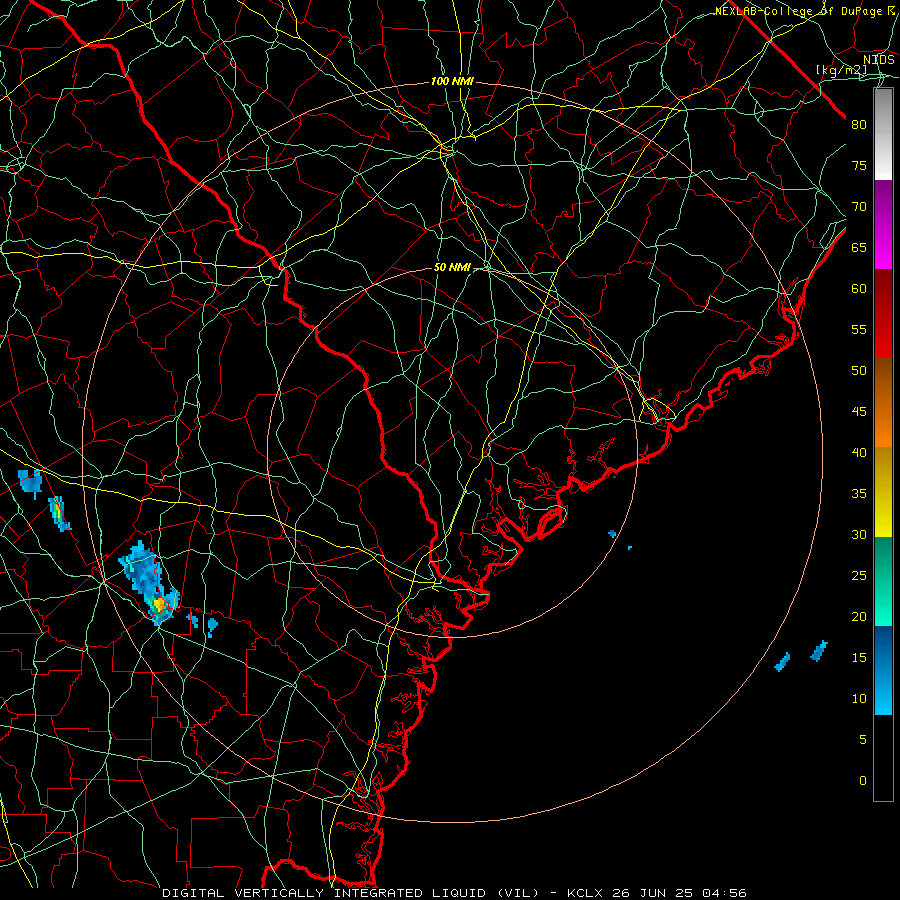Click the yellow segment of the legend bar
The height and width of the screenshot is (900, 900).
pyautogui.click(x=883, y=492)
